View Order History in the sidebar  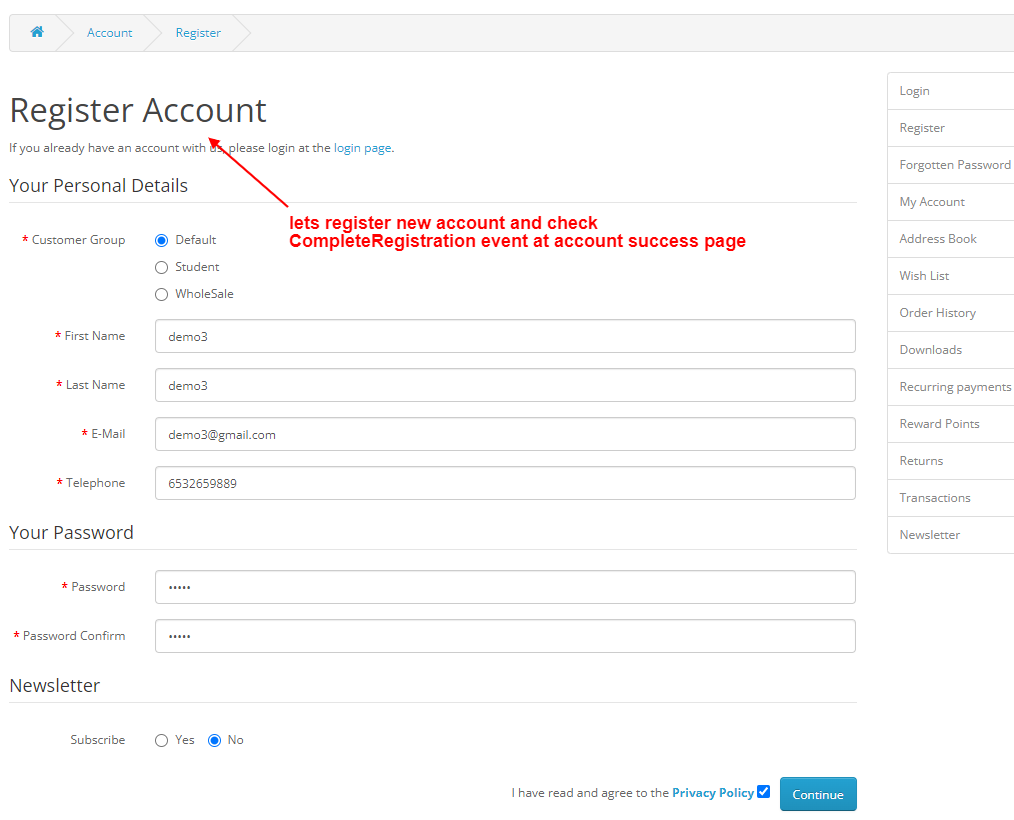[x=951, y=313]
